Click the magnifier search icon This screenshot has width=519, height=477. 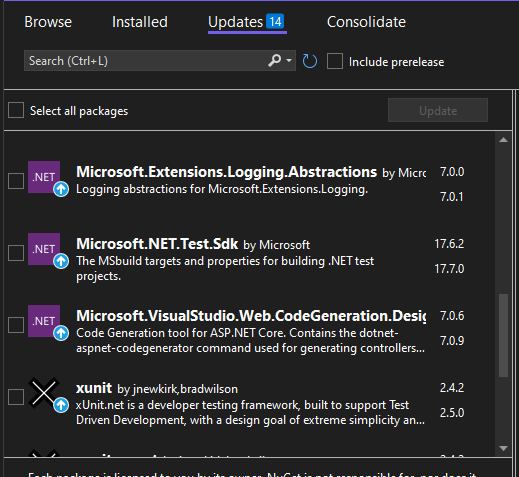pyautogui.click(x=275, y=61)
